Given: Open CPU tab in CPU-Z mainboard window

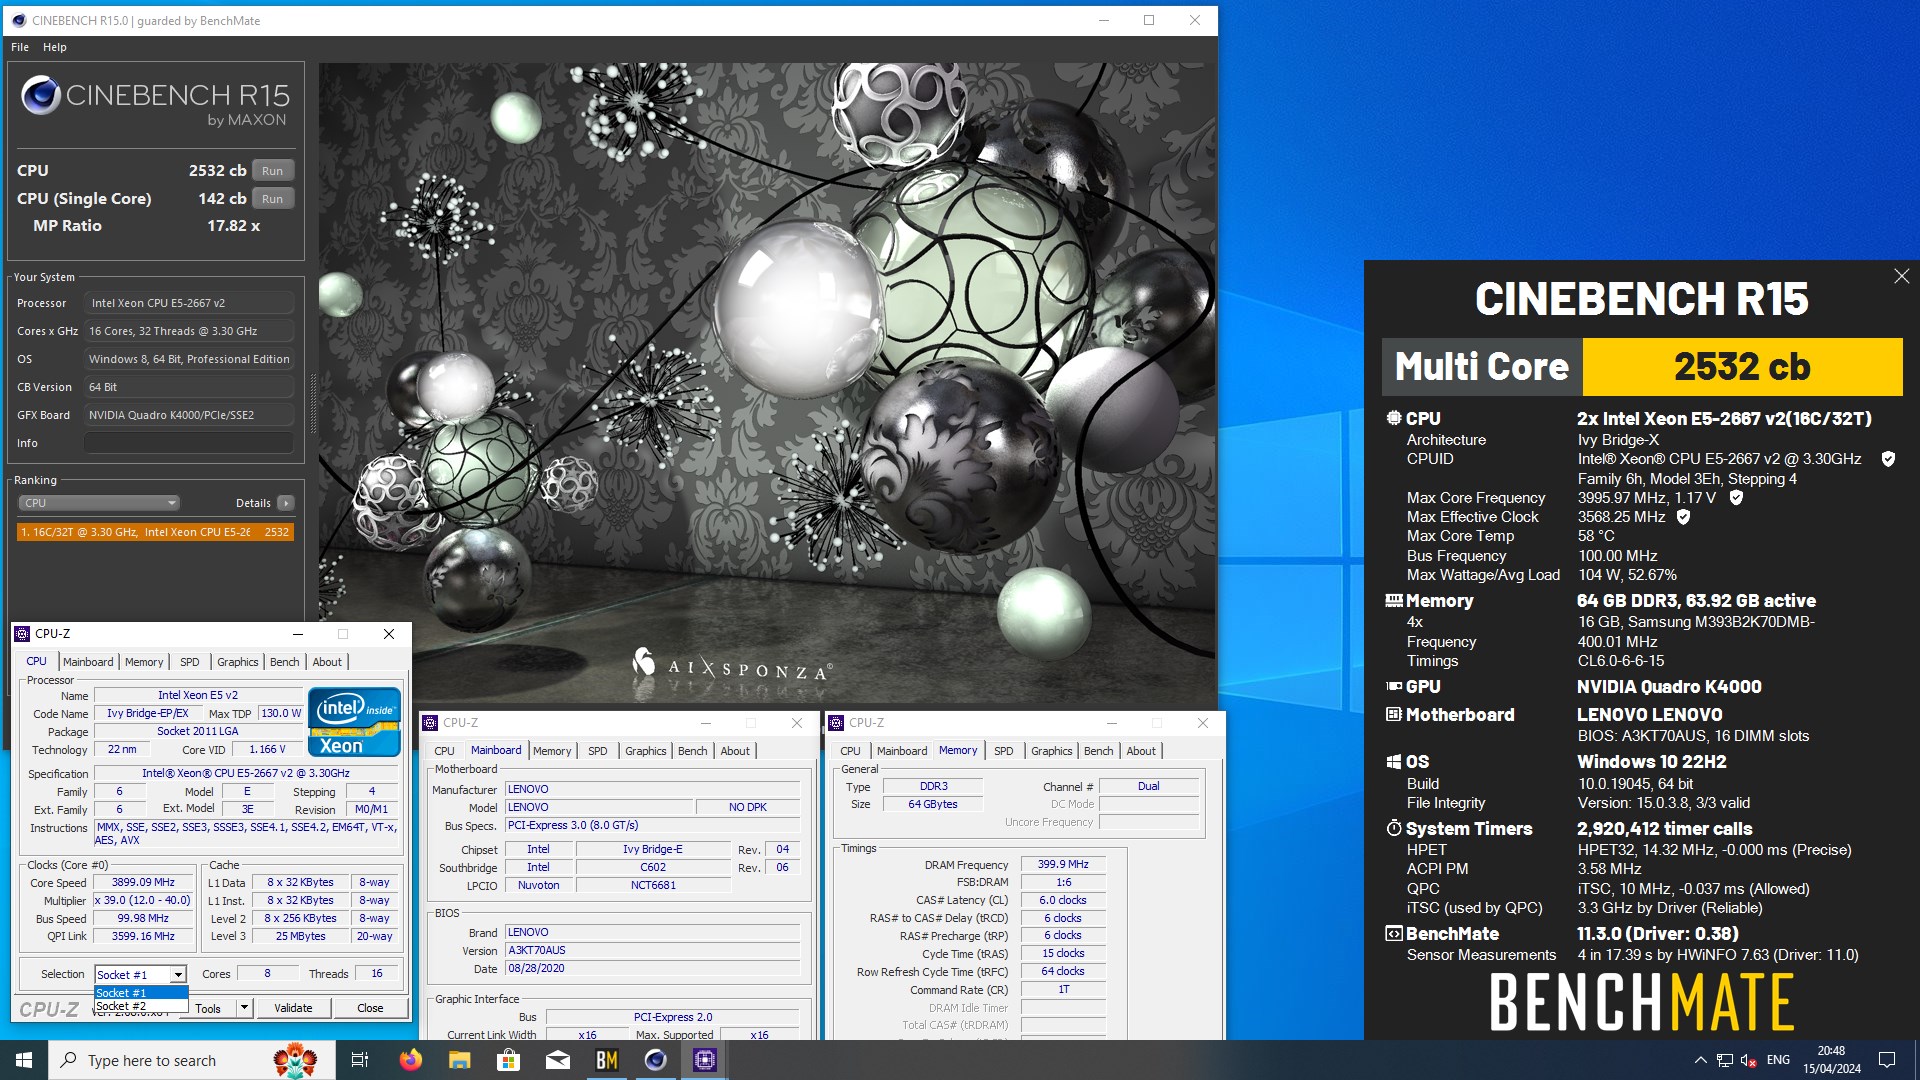Looking at the screenshot, I should 445,751.
